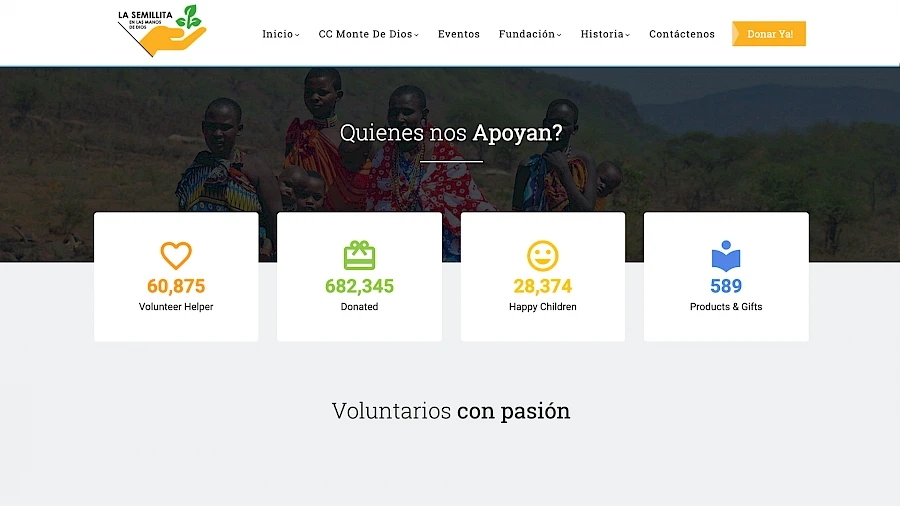Click the yellow smiley face icon

pyautogui.click(x=542, y=255)
